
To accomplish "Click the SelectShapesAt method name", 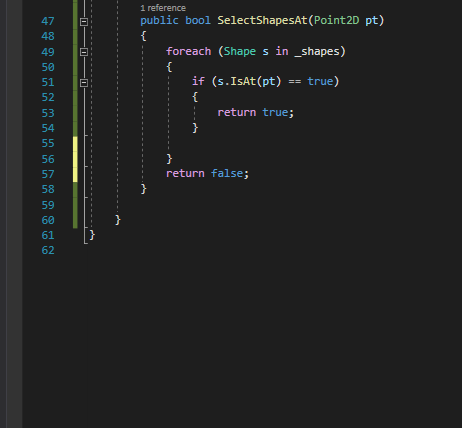I will point(262,20).
